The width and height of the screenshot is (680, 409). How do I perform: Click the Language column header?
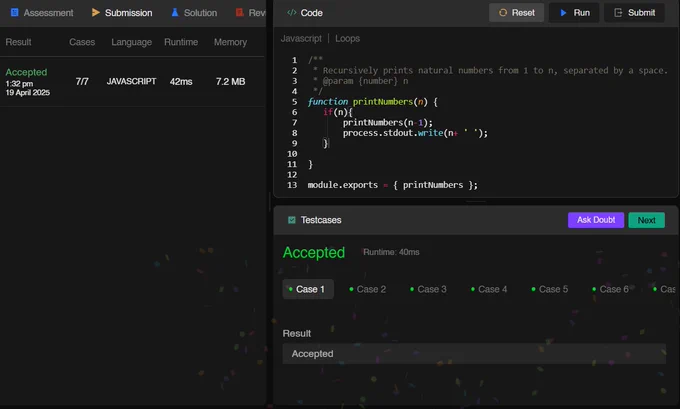[x=131, y=42]
